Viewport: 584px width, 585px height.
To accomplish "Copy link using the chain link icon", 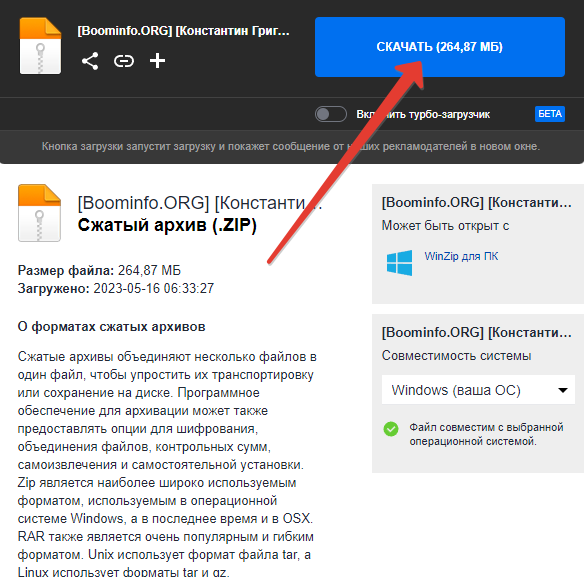I will click(124, 61).
